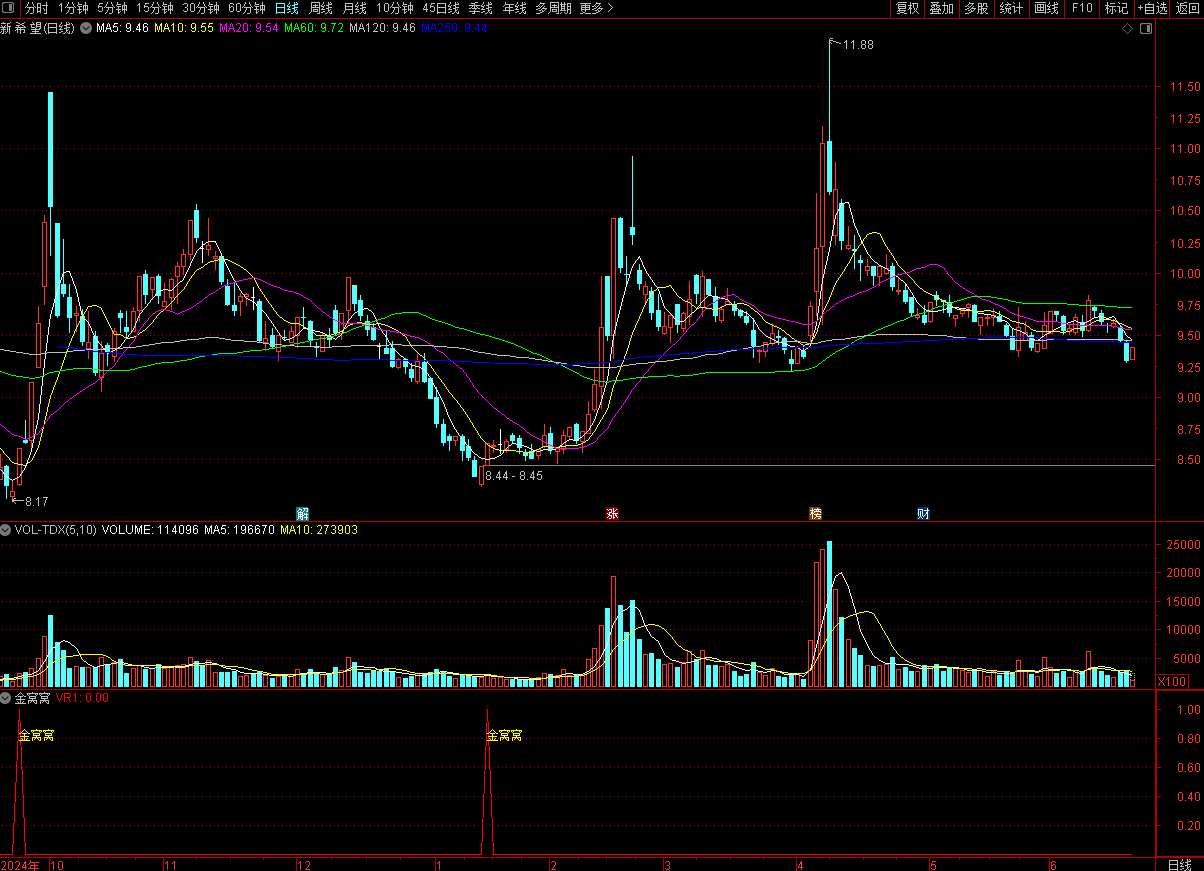This screenshot has height=871, width=1204.
Task: Click the 2024年 date label on the time axis
Action: [x=21, y=864]
